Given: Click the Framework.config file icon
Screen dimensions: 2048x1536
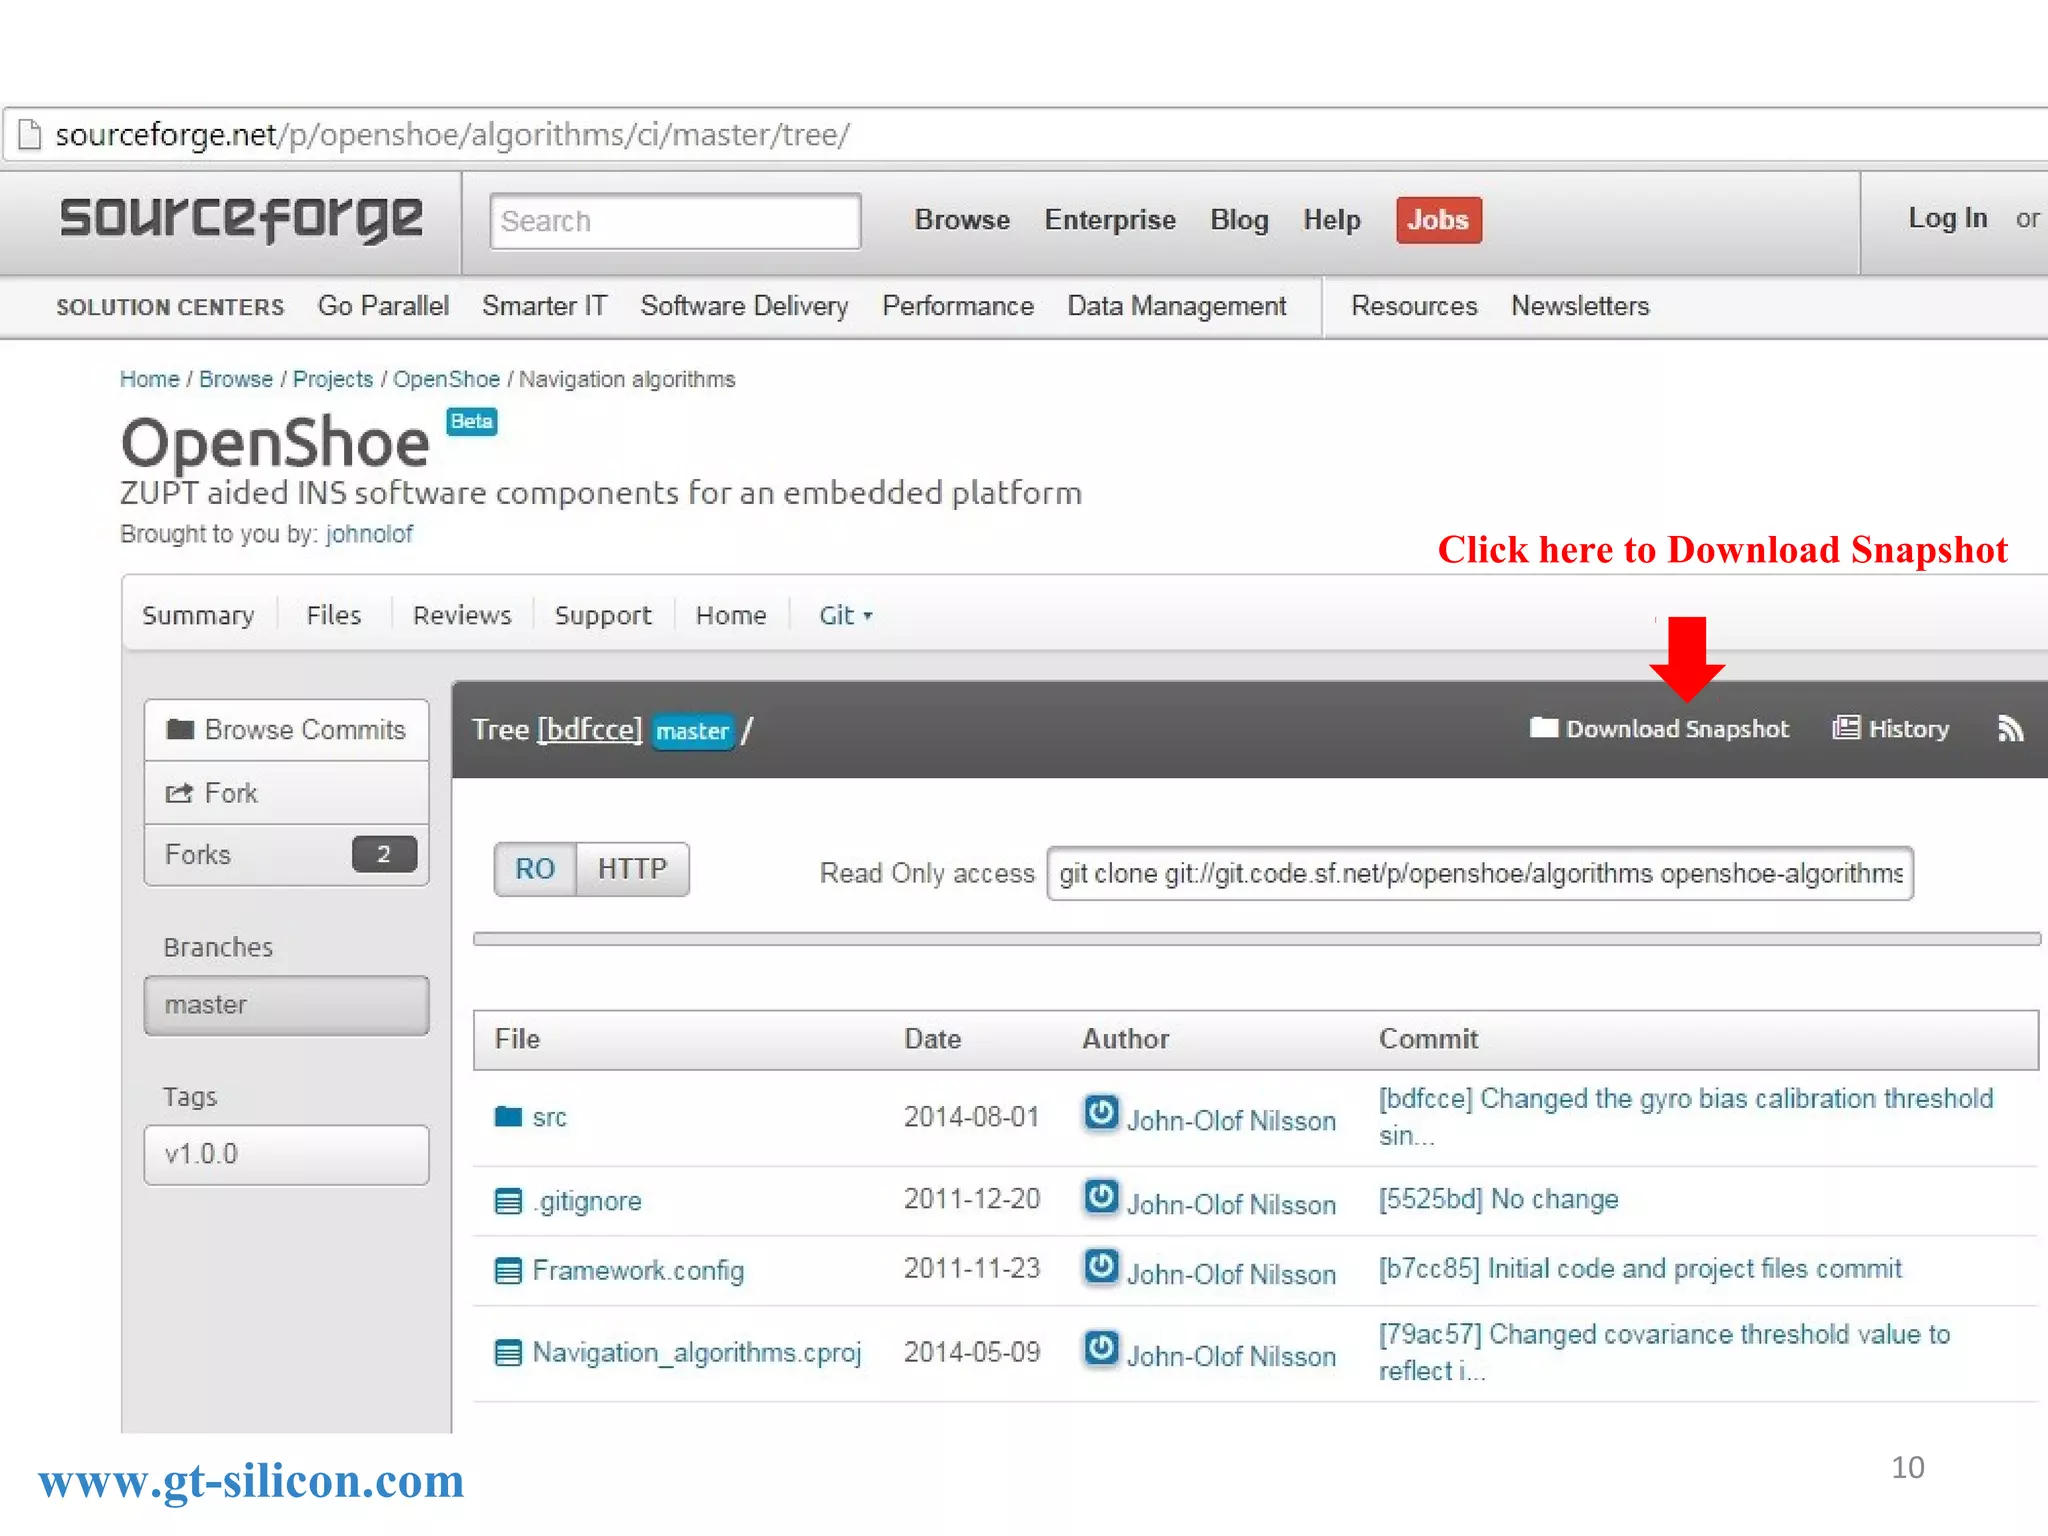Looking at the screenshot, I should (x=508, y=1271).
